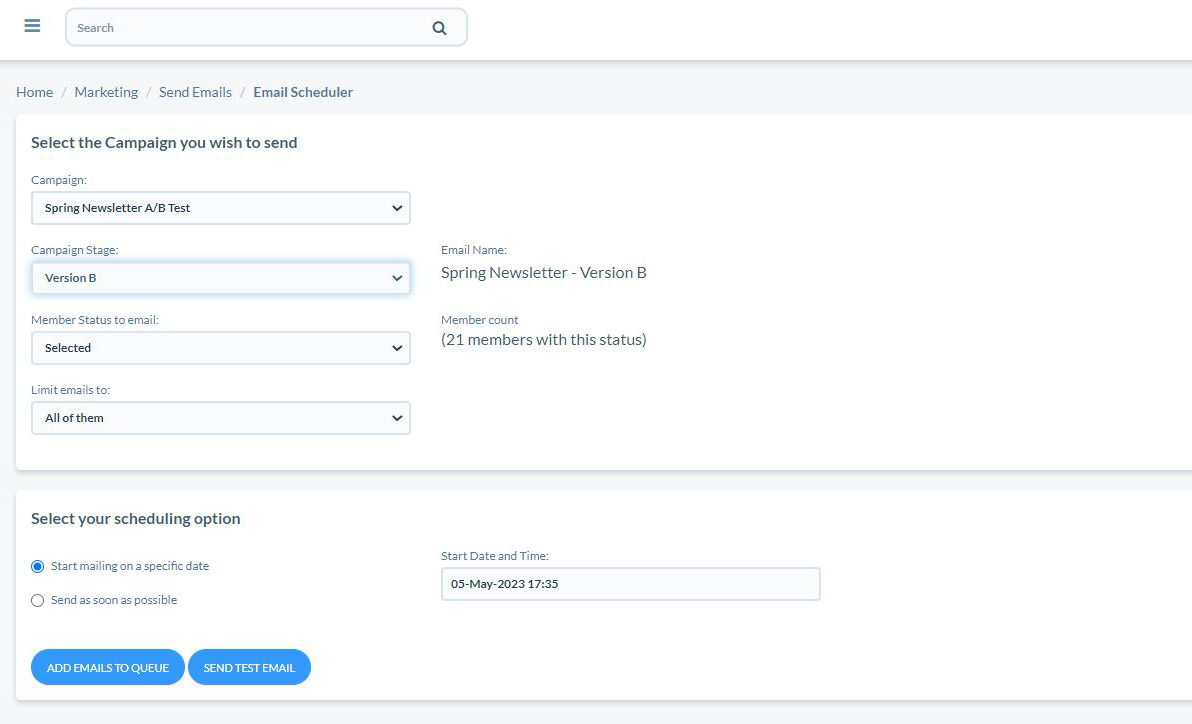This screenshot has width=1192, height=724.
Task: Click the 'Member count' label
Action: [480, 320]
